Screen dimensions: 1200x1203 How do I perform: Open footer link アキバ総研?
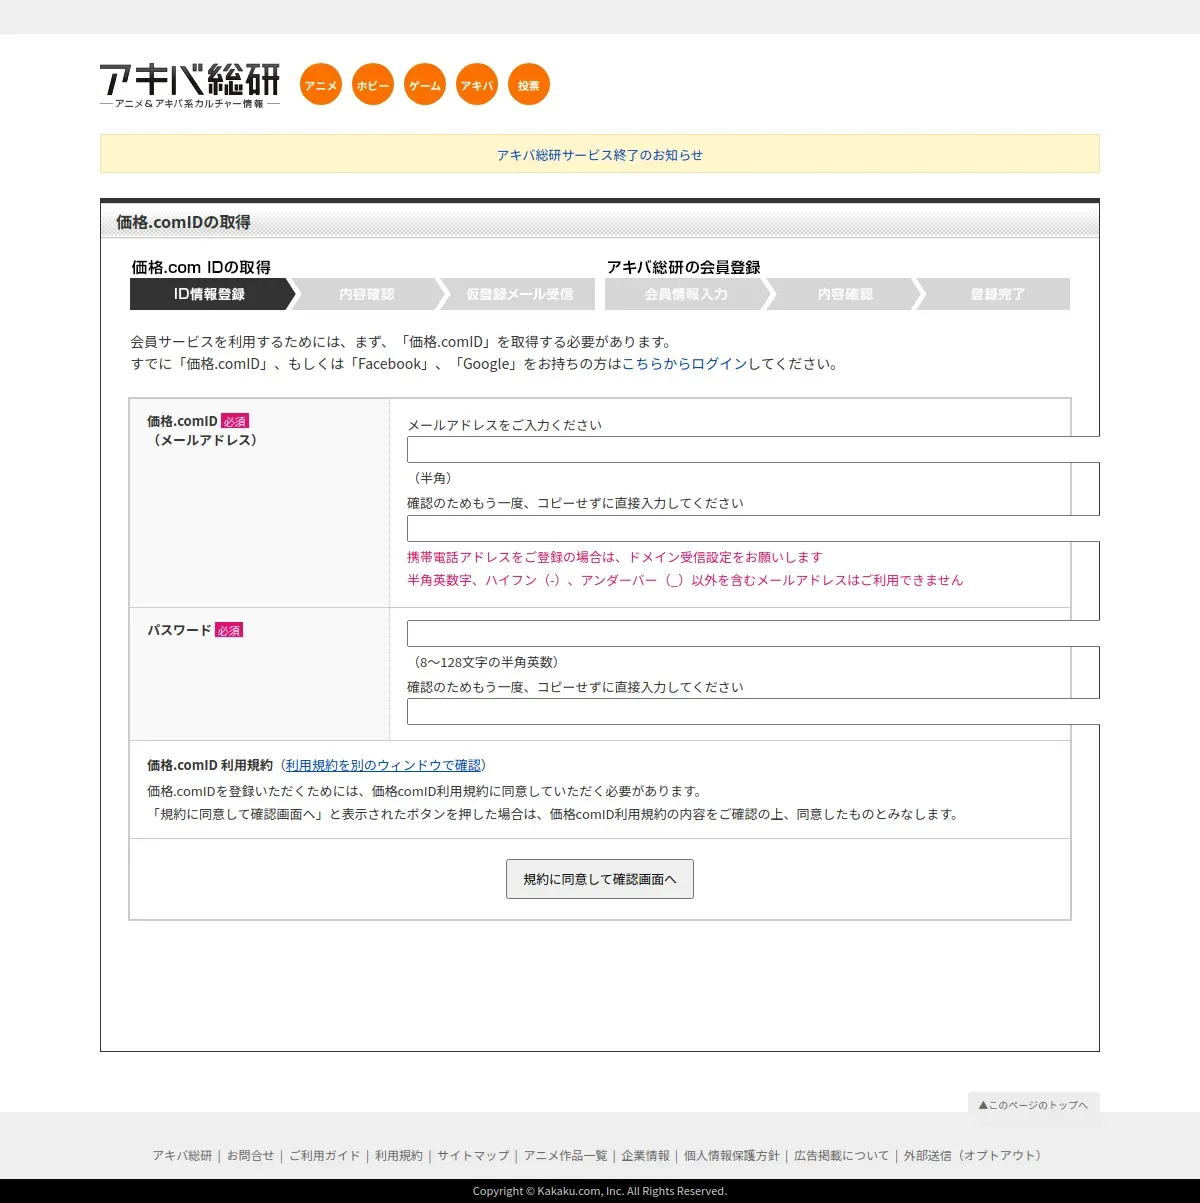pyautogui.click(x=182, y=1155)
